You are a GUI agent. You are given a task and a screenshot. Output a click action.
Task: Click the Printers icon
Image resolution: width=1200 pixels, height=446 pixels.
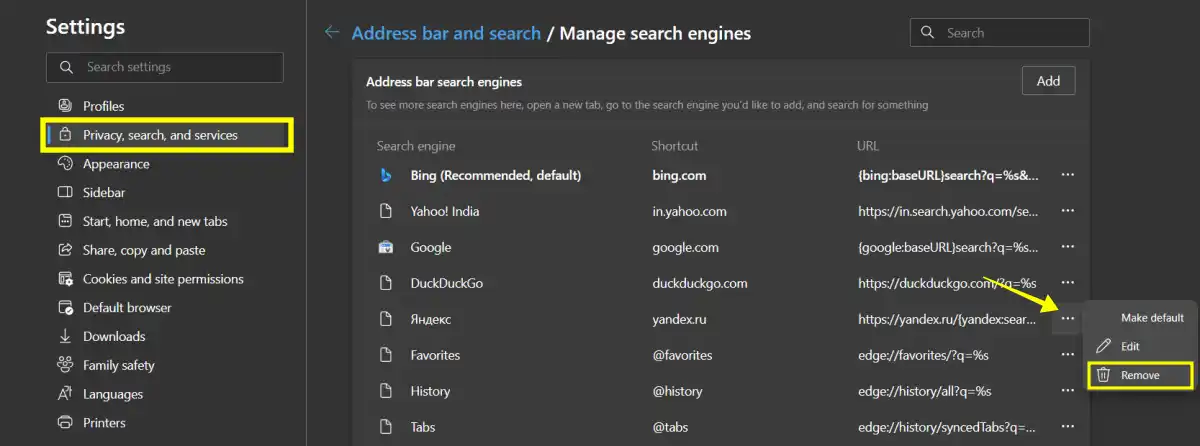pos(66,422)
